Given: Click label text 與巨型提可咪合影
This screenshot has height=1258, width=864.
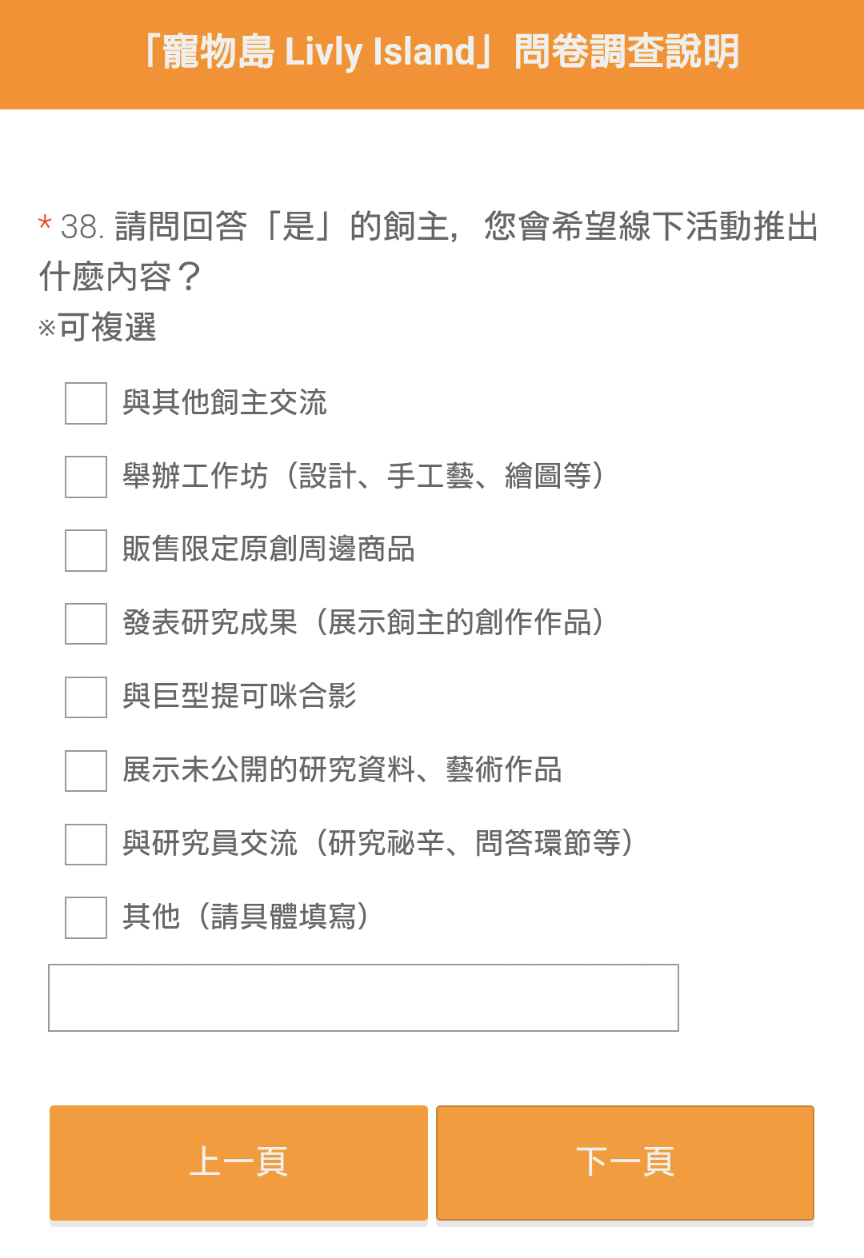Looking at the screenshot, I should click(240, 697).
